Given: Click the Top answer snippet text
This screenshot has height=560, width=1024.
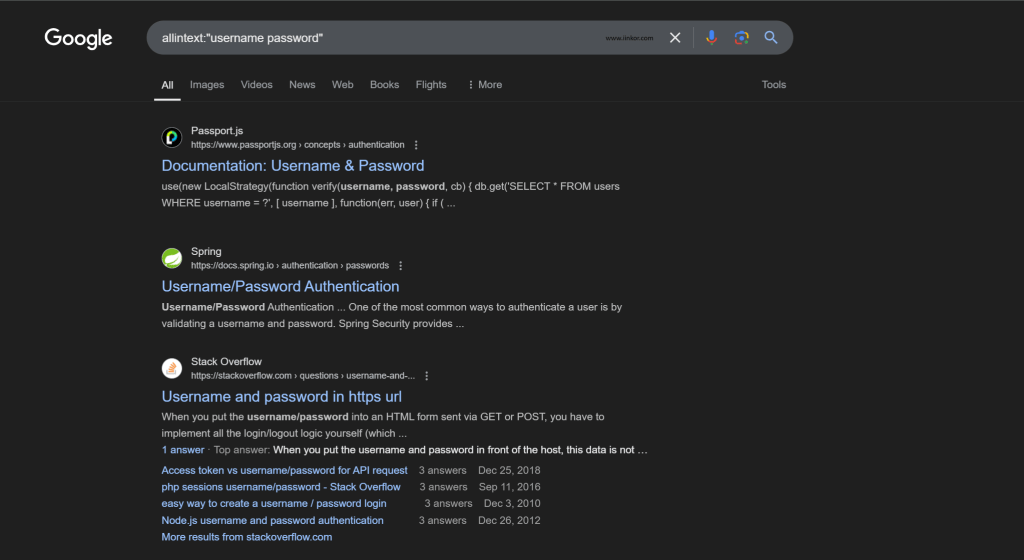Looking at the screenshot, I should (460, 450).
